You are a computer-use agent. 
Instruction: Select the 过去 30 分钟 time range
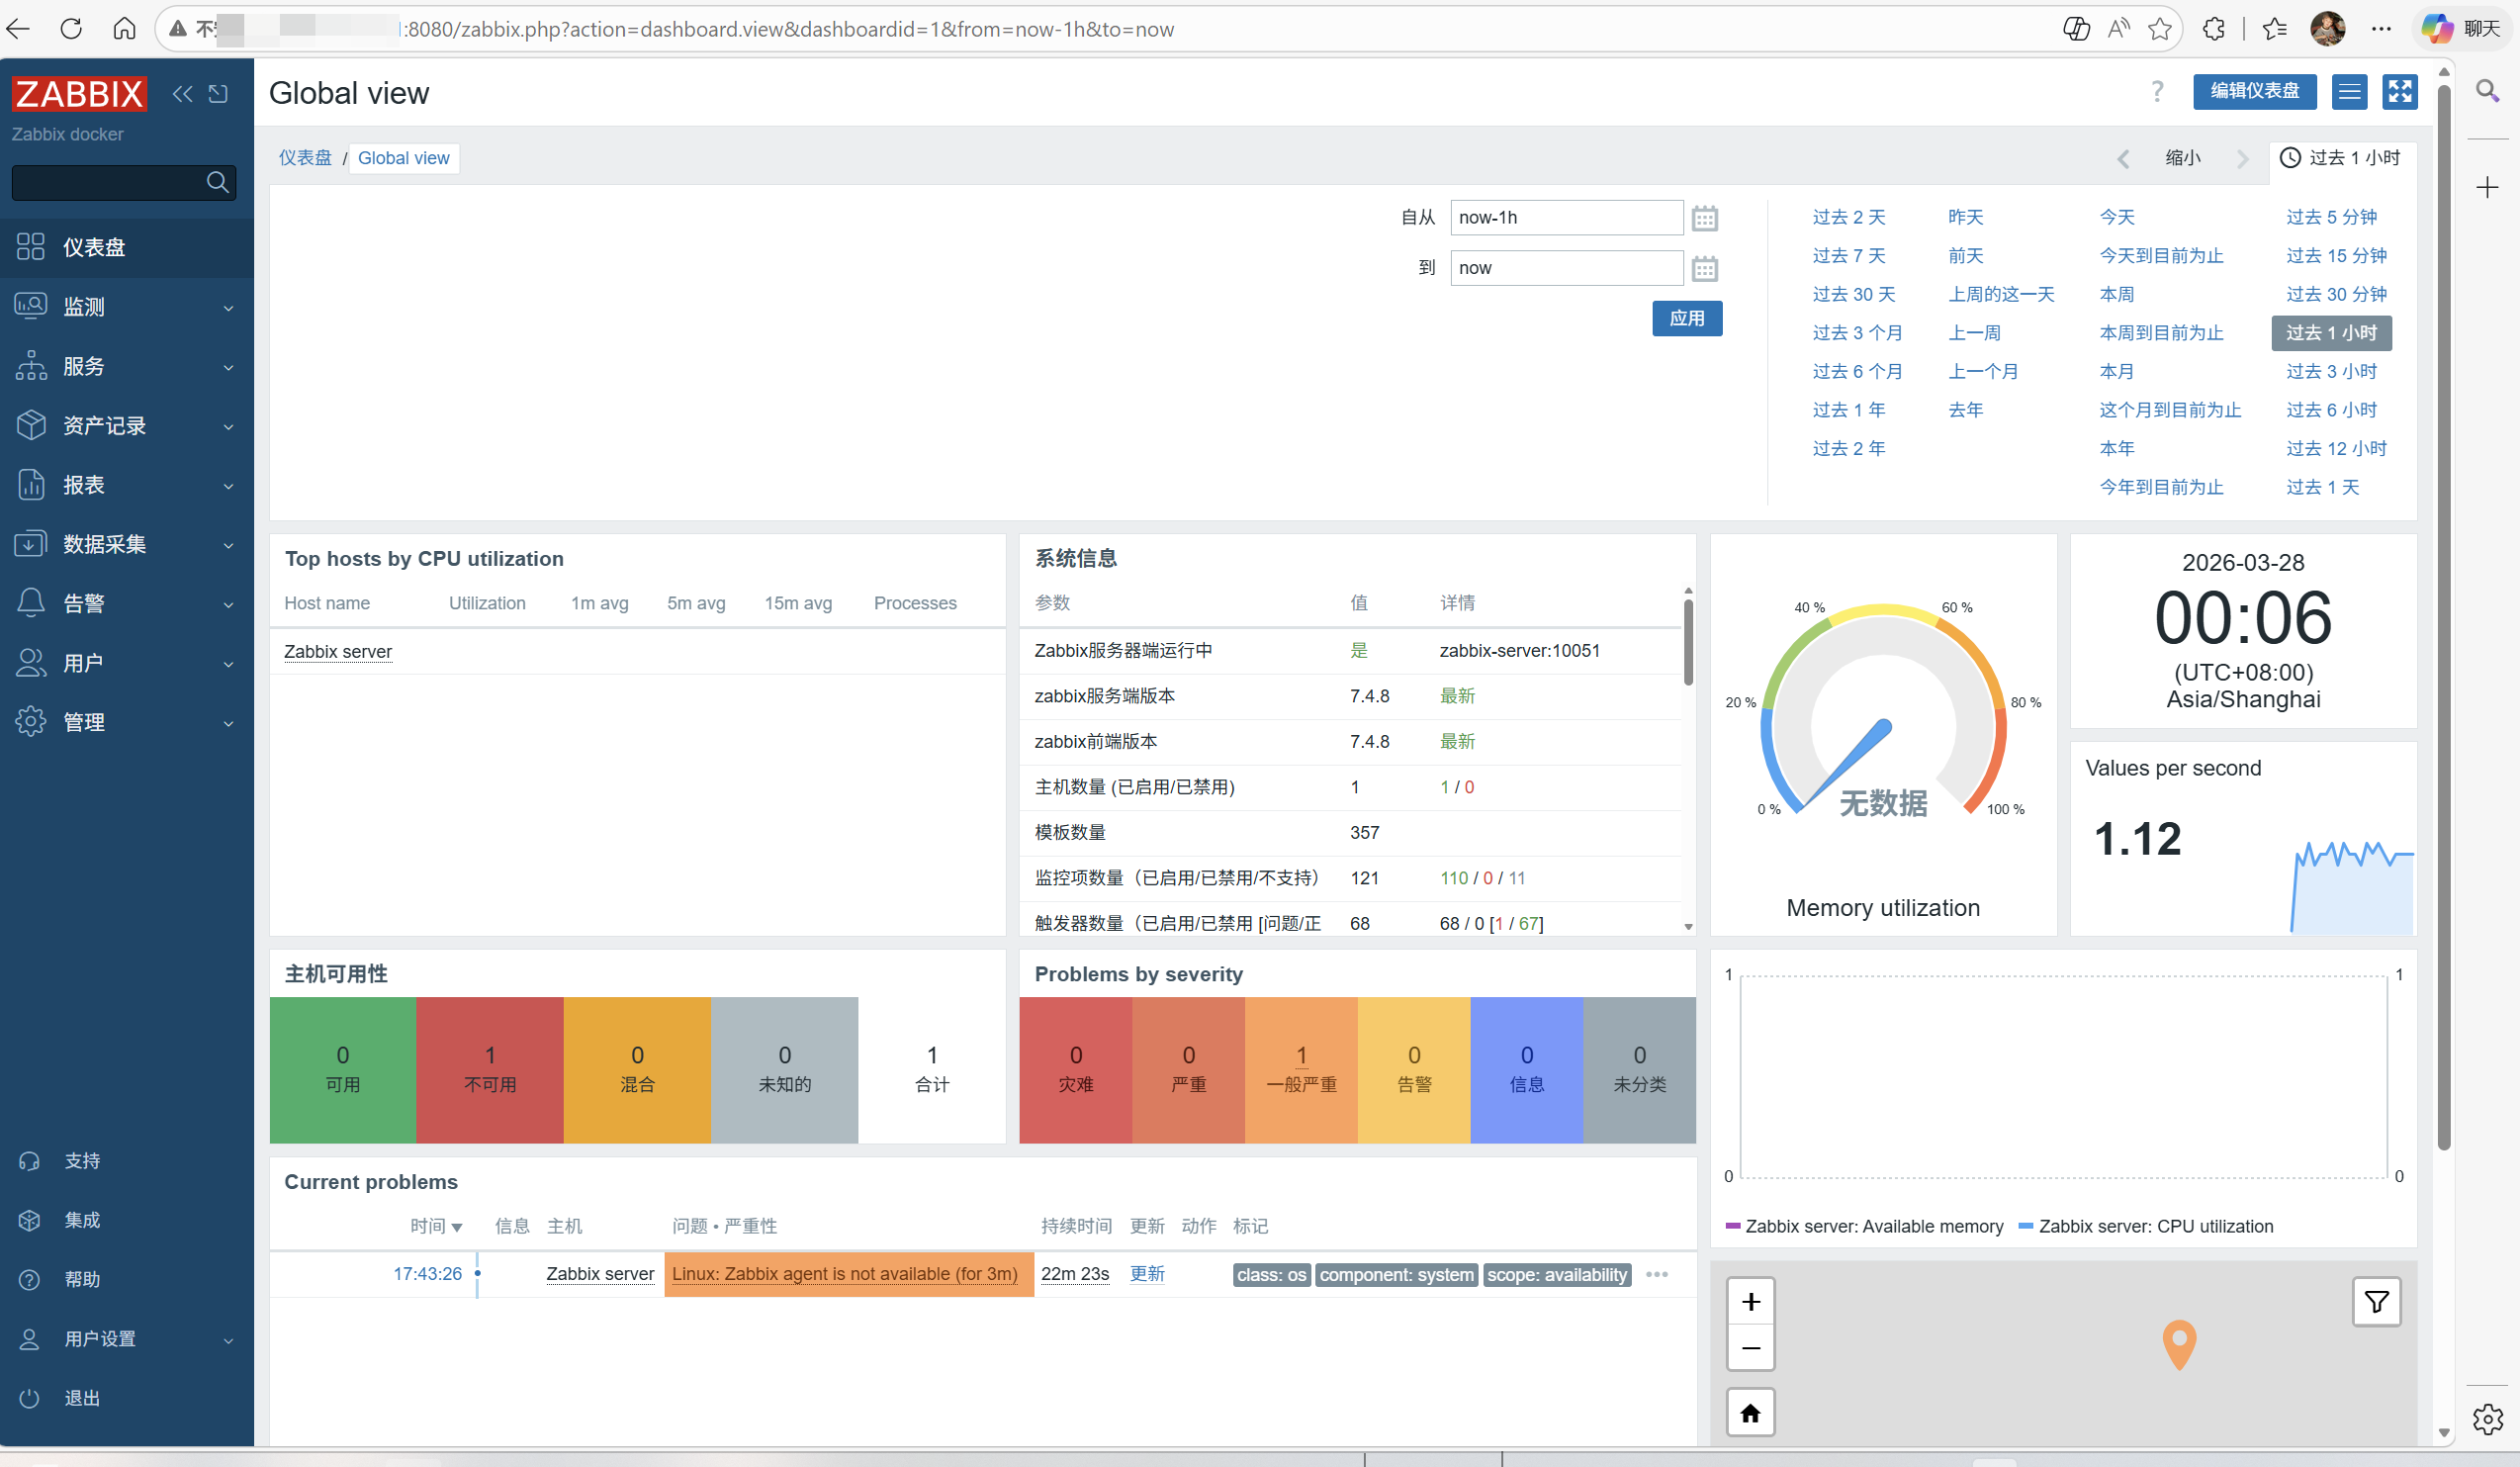[2335, 294]
